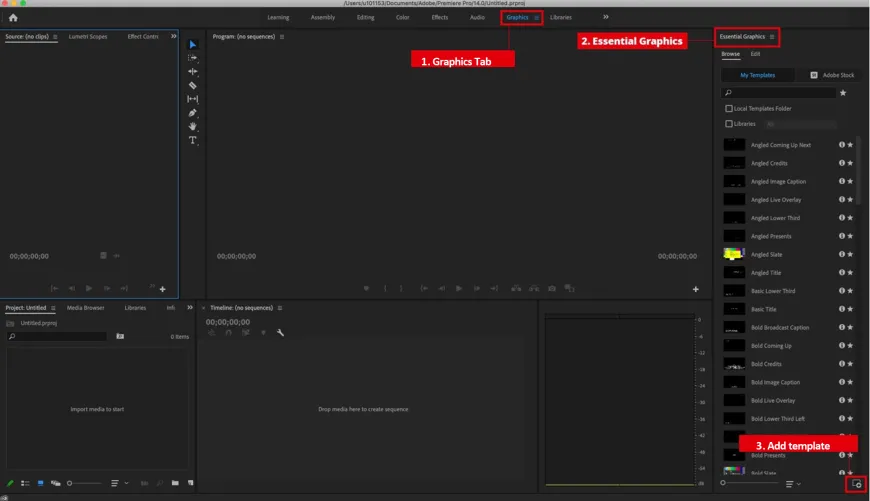870x501 pixels.
Task: Open Timeline panel menu
Action: (x=280, y=308)
